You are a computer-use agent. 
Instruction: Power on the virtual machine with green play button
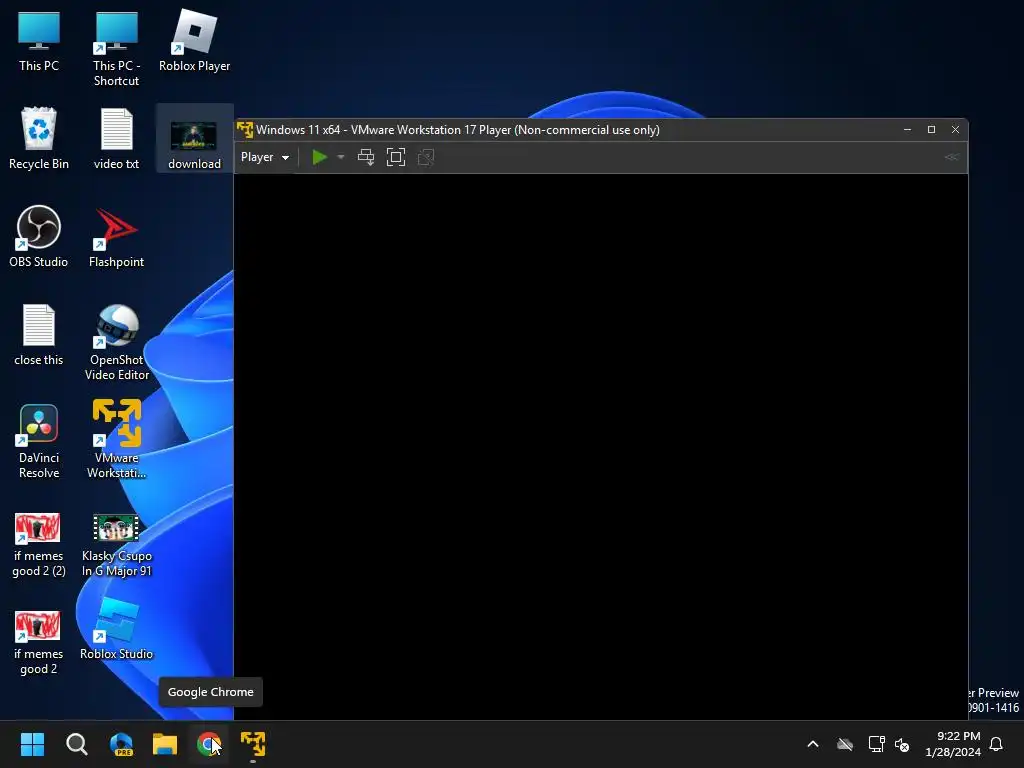coord(319,157)
